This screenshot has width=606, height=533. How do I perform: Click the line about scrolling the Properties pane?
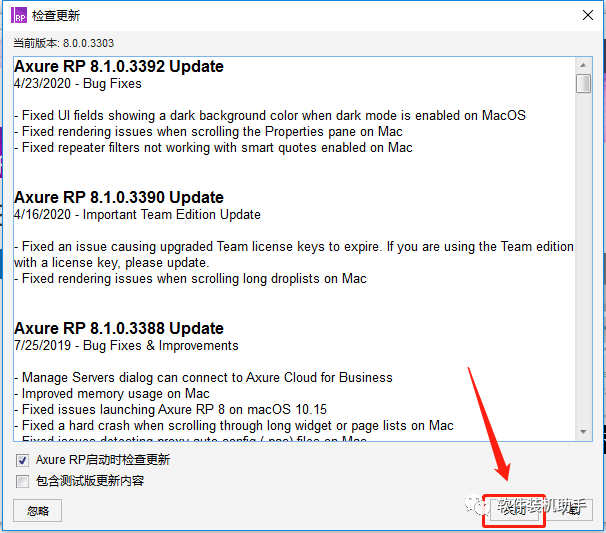point(208,131)
